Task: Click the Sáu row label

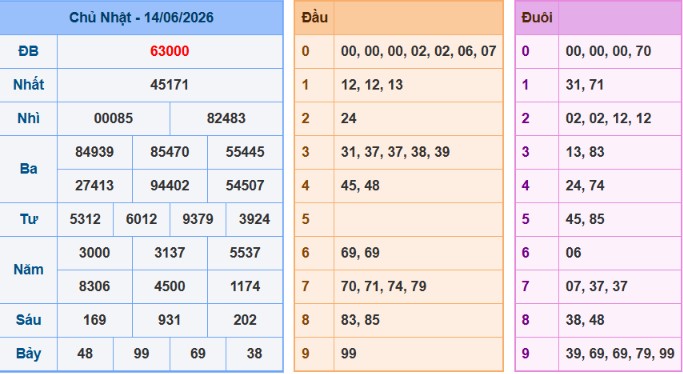Action: [x=28, y=320]
